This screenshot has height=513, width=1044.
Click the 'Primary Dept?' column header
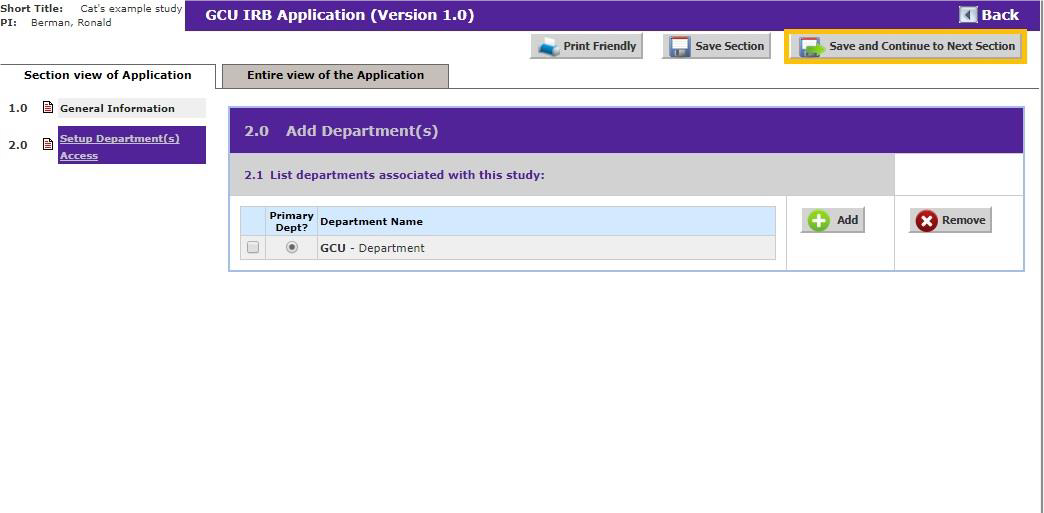[292, 221]
